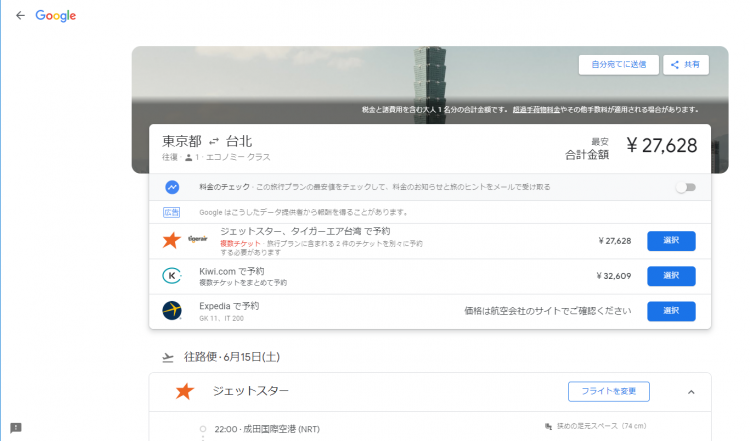Click the passenger person icon

[x=188, y=157]
